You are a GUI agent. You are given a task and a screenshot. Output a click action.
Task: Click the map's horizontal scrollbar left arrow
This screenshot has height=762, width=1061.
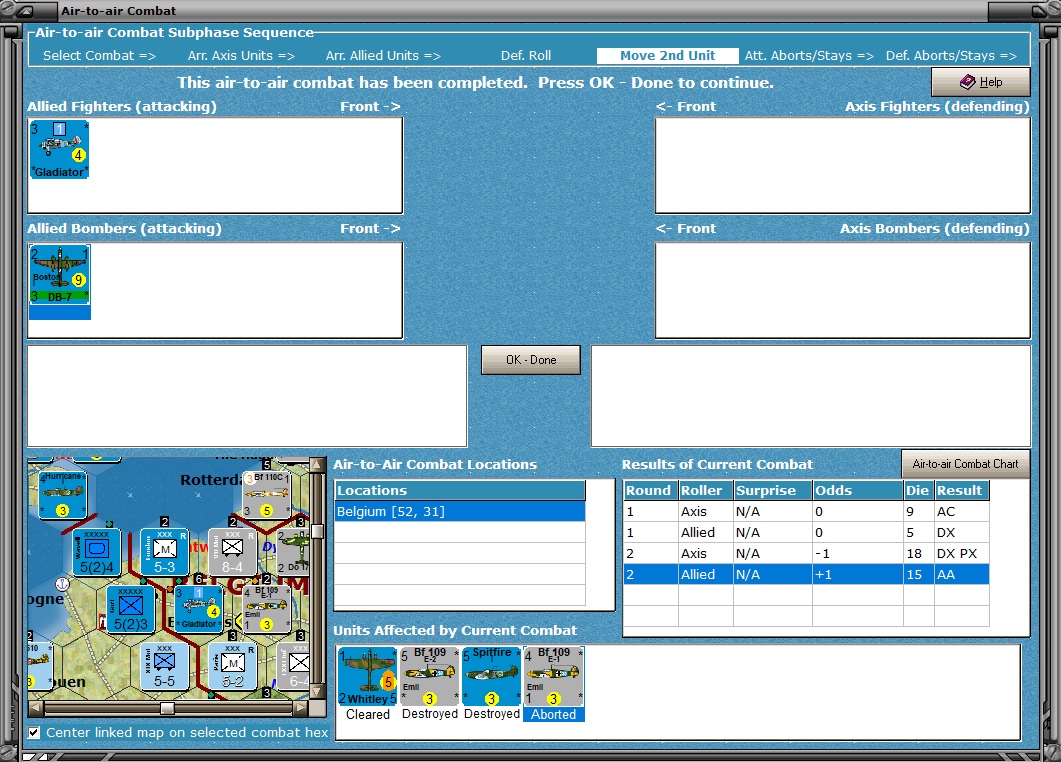(37, 708)
